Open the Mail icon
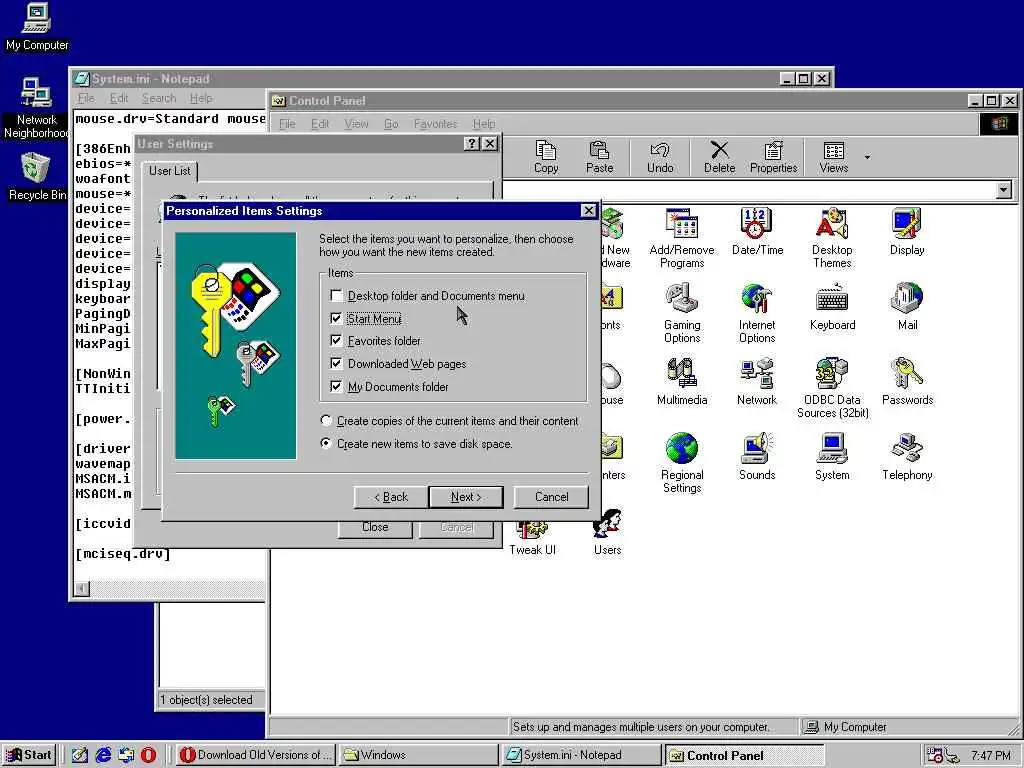The height and width of the screenshot is (768, 1024). 907,307
